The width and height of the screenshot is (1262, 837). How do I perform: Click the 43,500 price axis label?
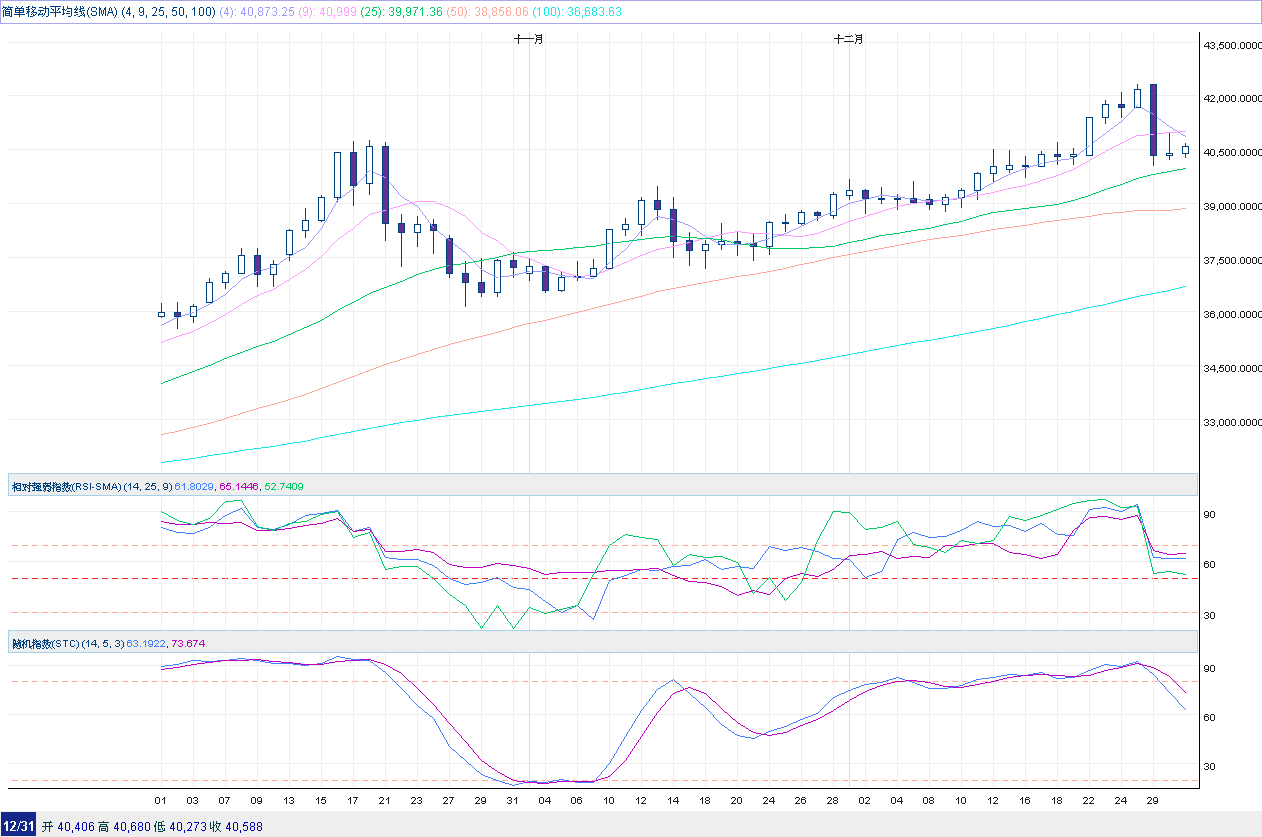click(x=1231, y=46)
